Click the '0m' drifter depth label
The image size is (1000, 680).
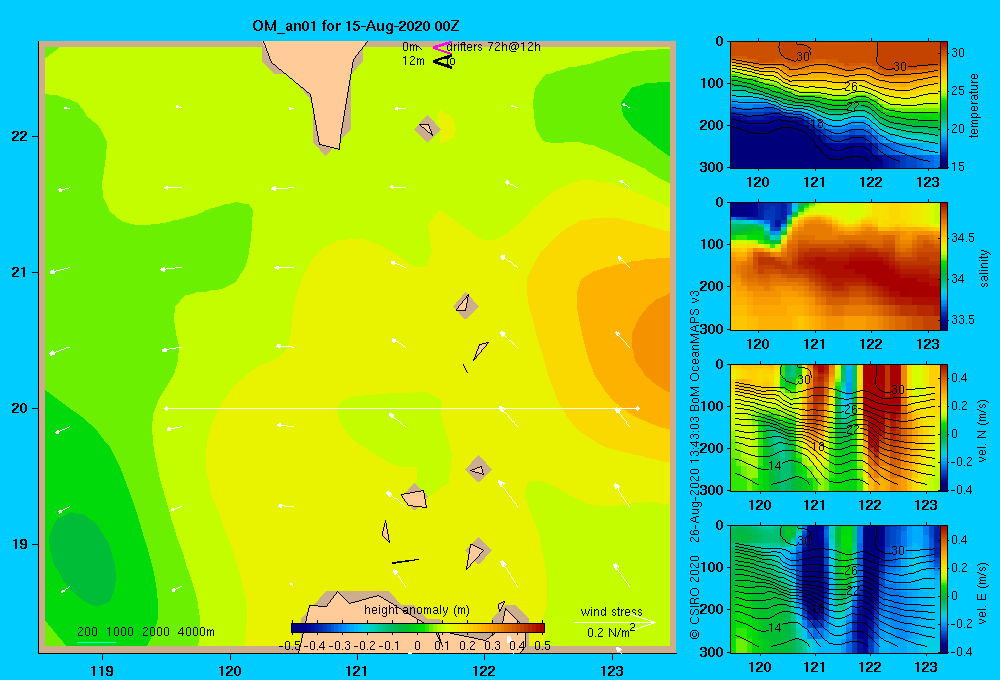click(x=410, y=47)
